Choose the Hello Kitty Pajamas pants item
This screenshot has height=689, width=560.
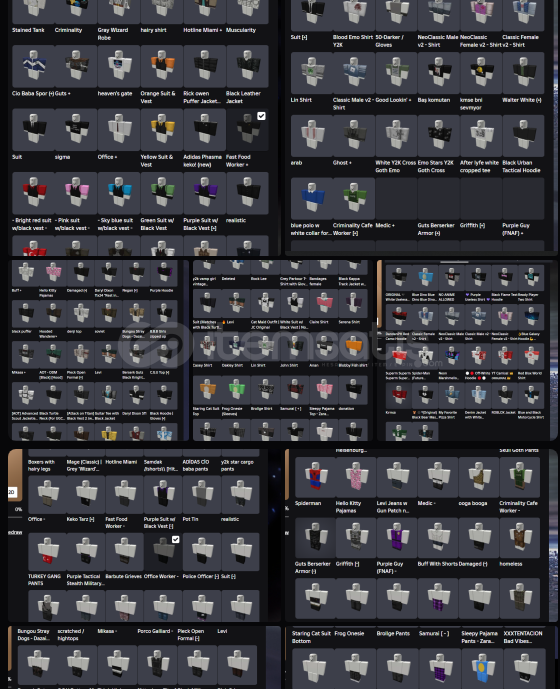tap(356, 478)
